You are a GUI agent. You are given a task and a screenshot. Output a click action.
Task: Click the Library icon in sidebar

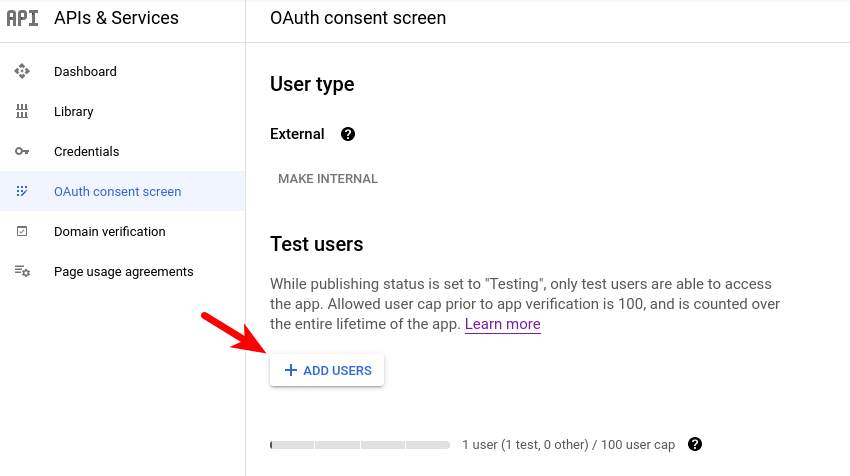click(x=22, y=112)
